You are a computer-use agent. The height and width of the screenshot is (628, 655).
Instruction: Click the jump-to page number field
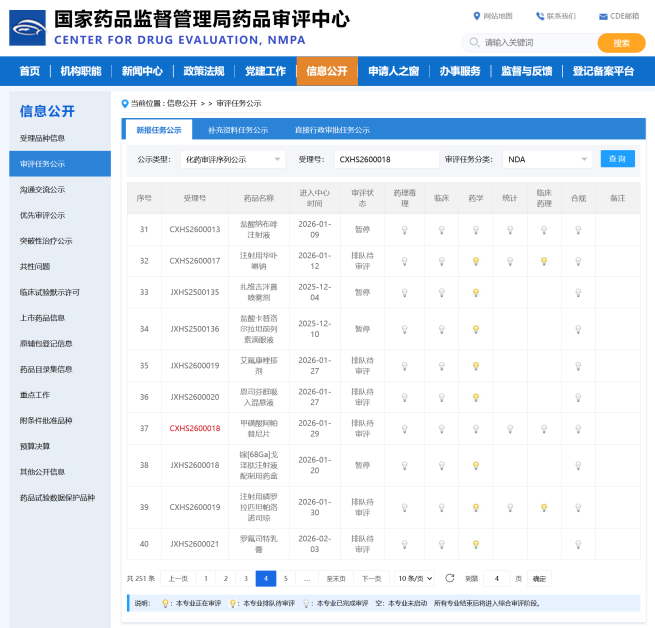coord(497,578)
